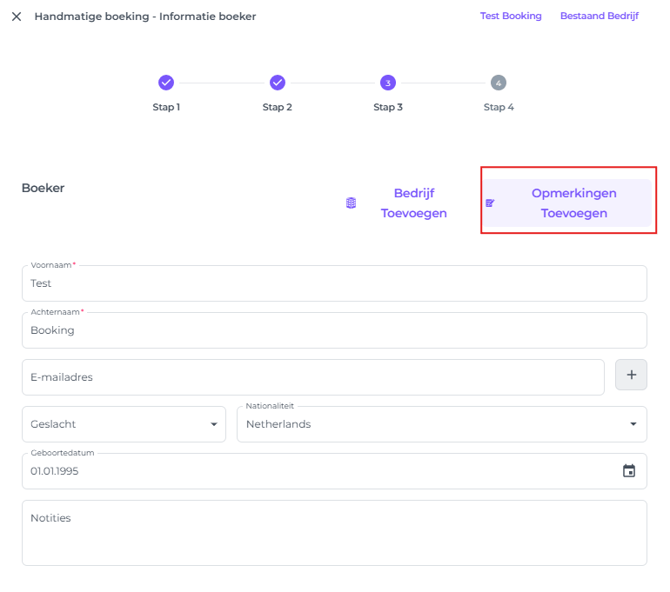Go to Stap 4 step circle
The image size is (670, 592).
click(x=498, y=83)
